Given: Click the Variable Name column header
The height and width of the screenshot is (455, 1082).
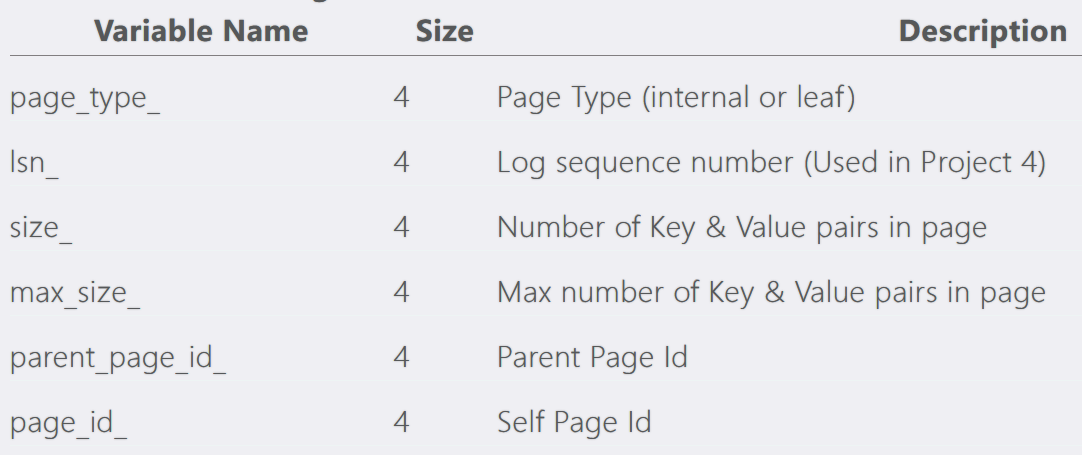Looking at the screenshot, I should 201,31.
